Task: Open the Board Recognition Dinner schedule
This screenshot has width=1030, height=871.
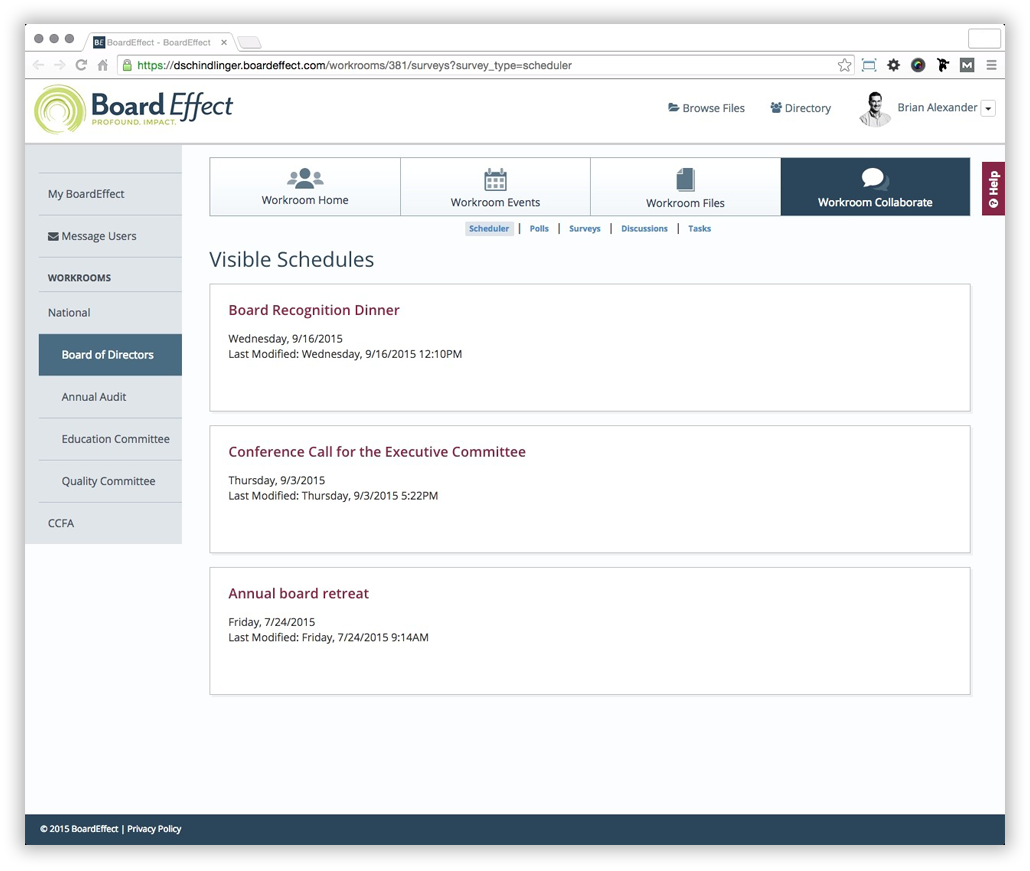Action: pyautogui.click(x=314, y=310)
